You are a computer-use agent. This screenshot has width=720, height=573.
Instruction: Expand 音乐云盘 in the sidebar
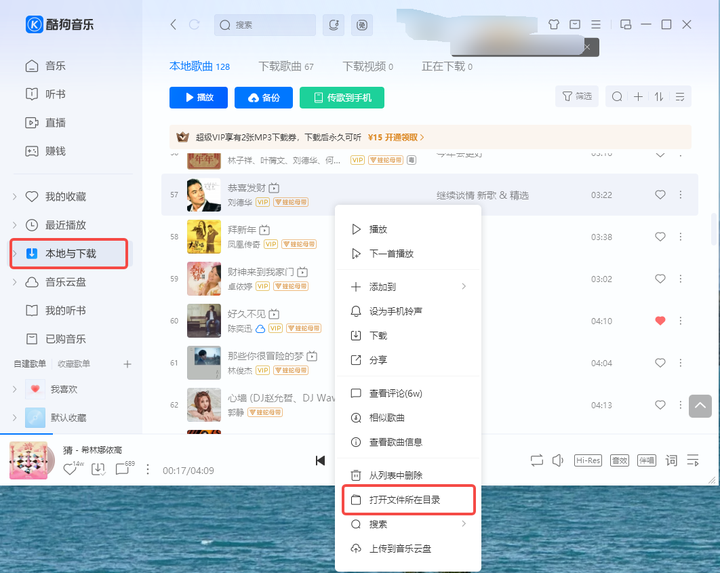15,282
